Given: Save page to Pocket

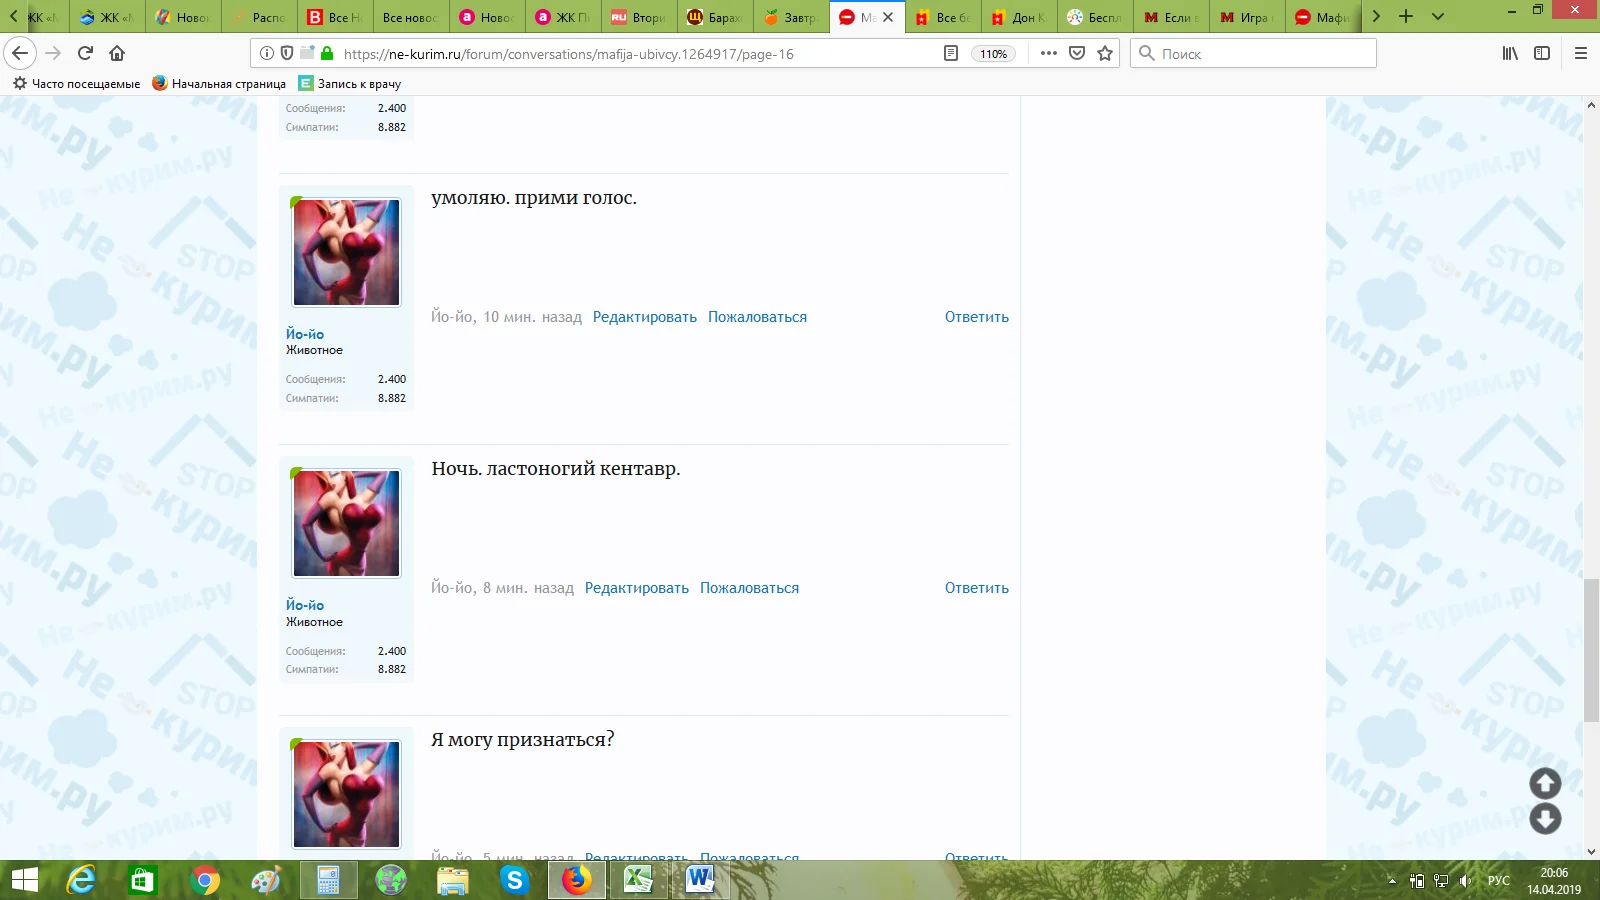Looking at the screenshot, I should coord(1077,53).
